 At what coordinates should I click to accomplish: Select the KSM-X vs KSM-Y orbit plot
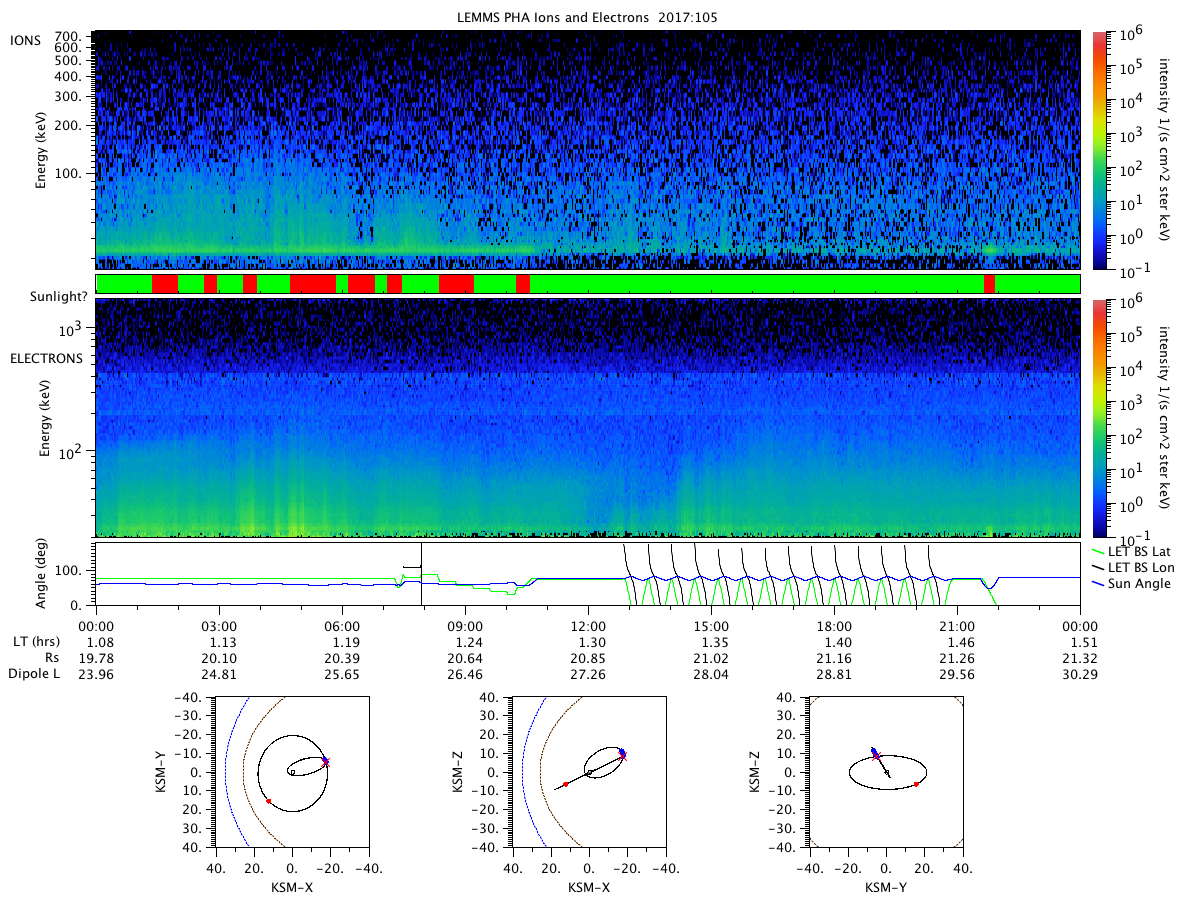tap(292, 772)
